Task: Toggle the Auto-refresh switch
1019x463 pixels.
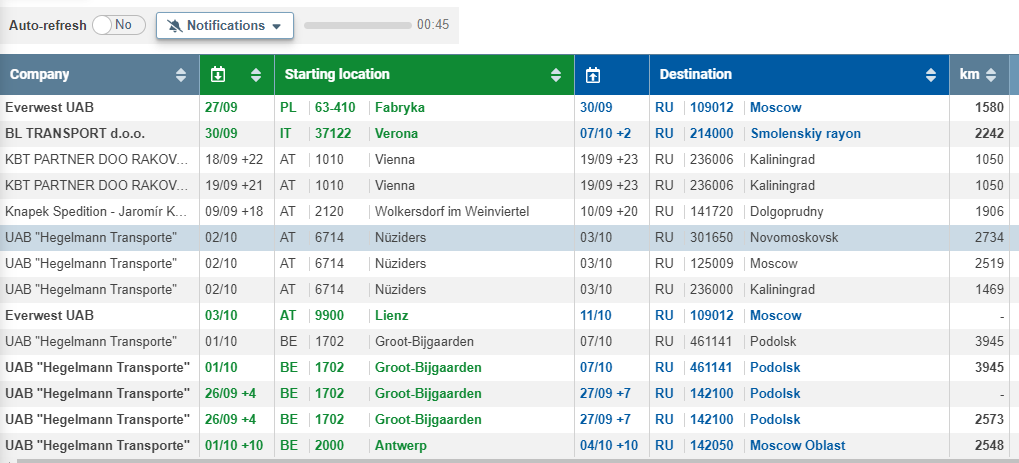Action: [x=119, y=25]
